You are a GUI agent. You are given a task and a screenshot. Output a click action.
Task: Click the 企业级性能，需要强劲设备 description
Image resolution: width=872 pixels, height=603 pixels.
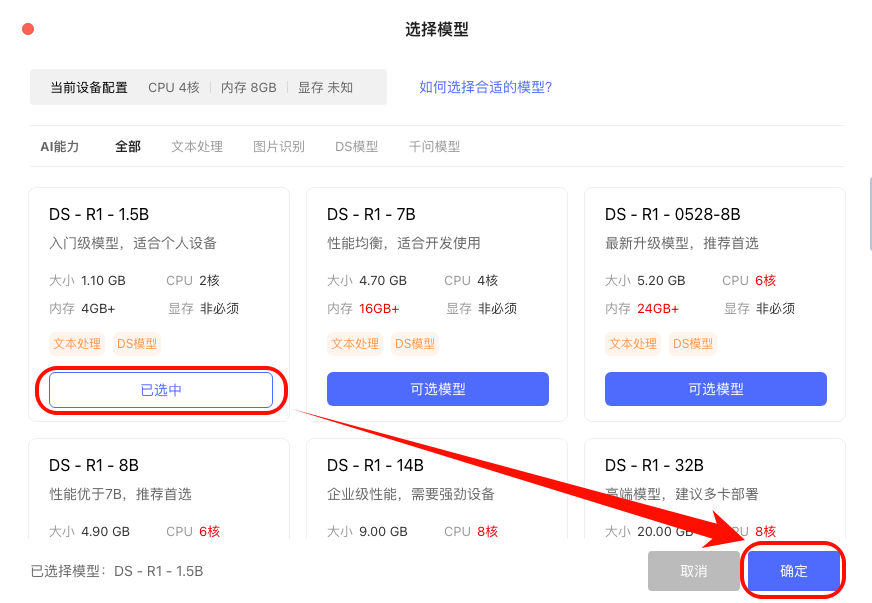coord(411,494)
